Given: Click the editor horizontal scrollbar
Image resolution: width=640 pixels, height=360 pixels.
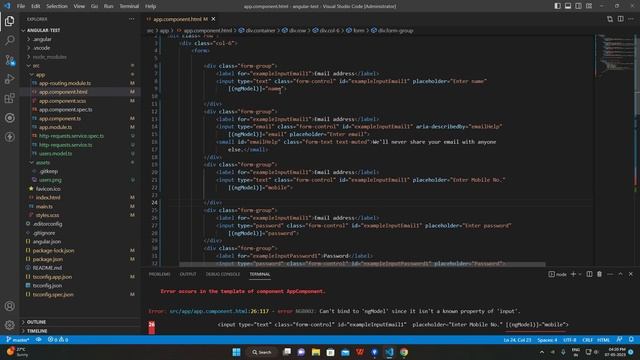Looking at the screenshot, I should coord(362,264).
